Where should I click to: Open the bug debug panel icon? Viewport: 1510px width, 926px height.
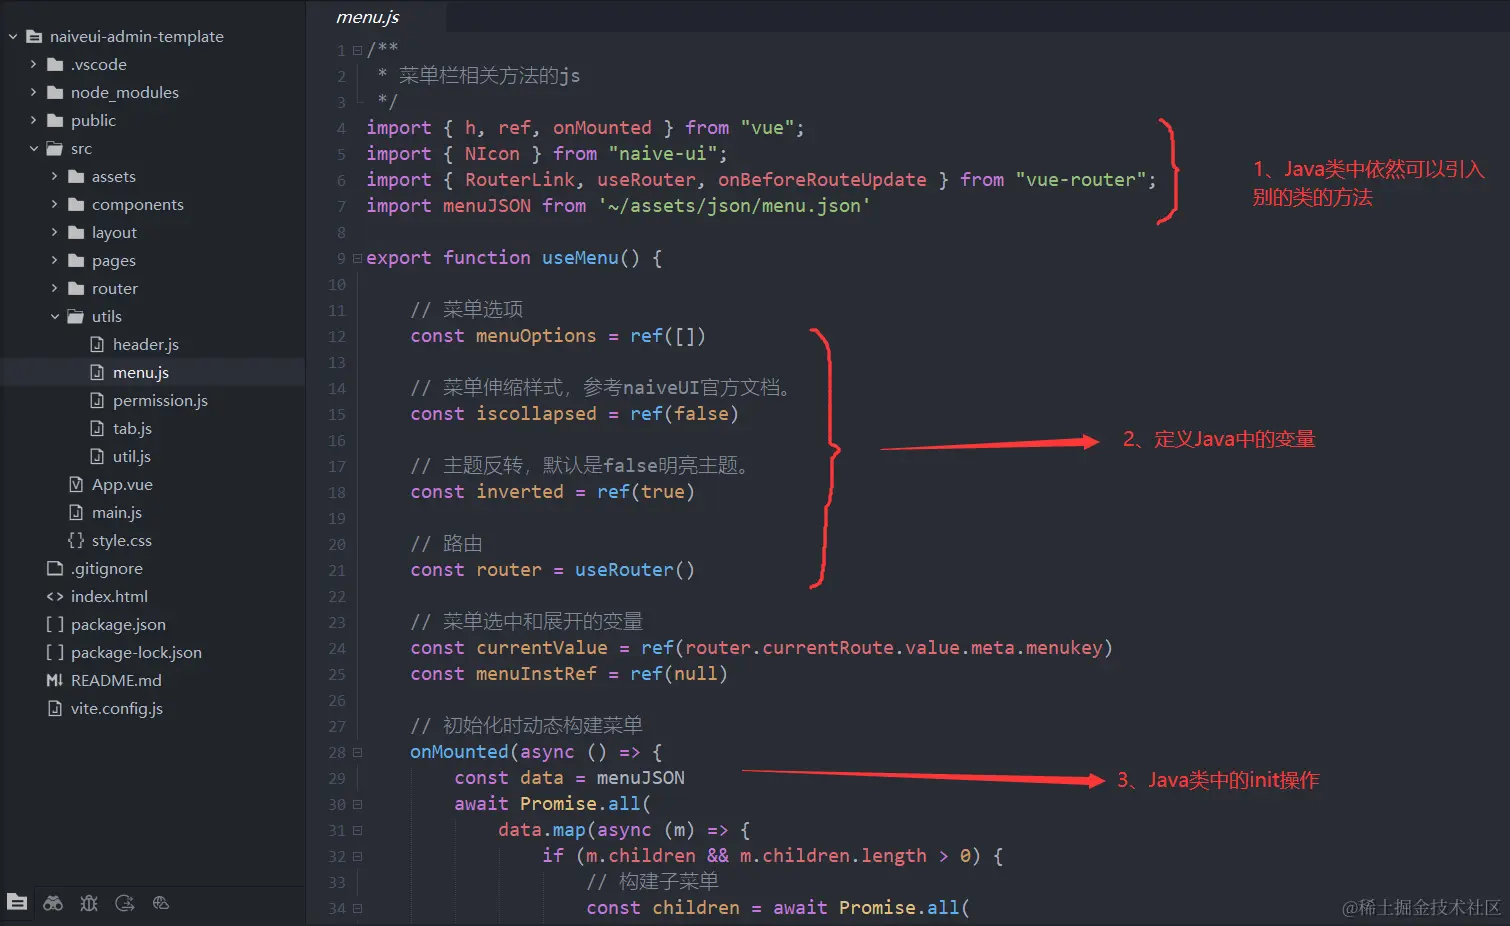(x=89, y=903)
